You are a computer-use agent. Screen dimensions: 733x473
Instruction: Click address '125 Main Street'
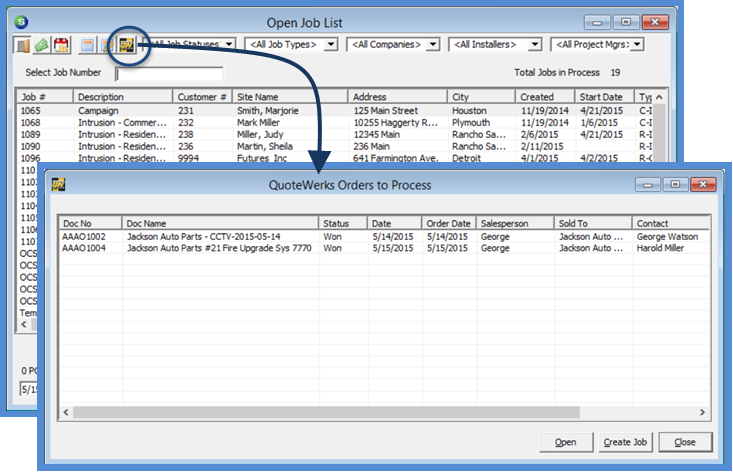(x=386, y=111)
